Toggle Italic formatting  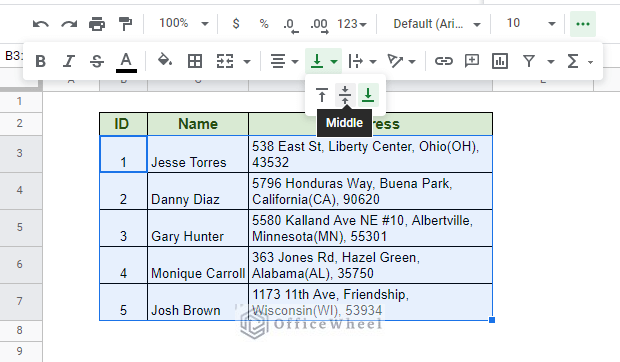coord(69,61)
